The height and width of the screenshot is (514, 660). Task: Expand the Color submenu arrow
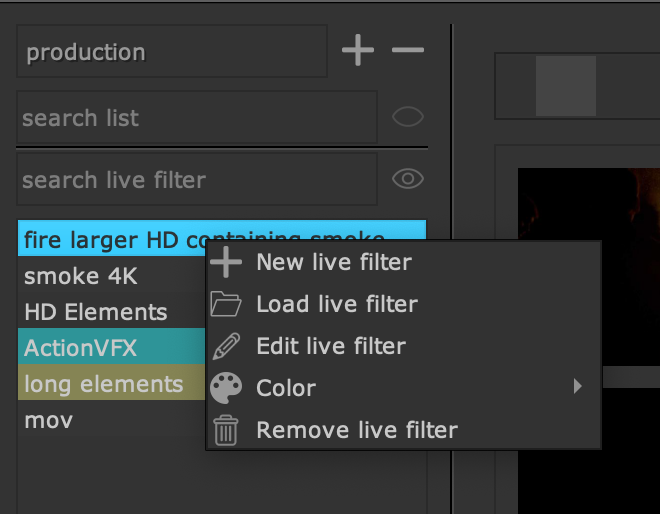pos(577,387)
